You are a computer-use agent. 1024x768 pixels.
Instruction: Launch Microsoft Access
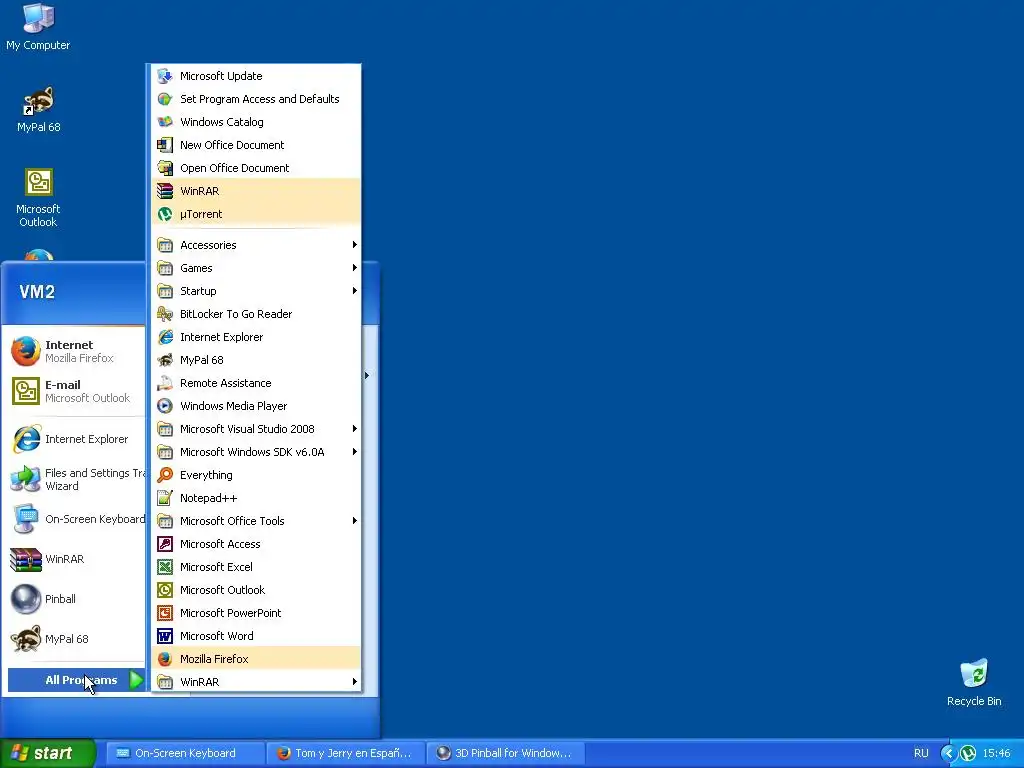256,544
